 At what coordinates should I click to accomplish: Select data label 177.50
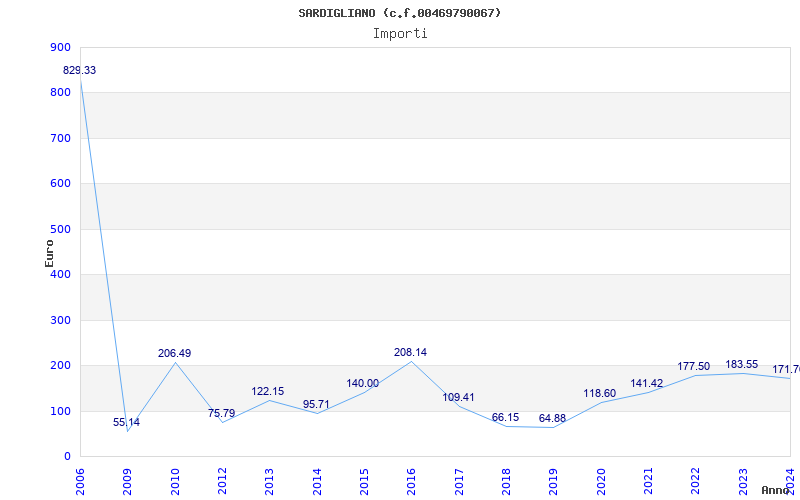tap(693, 366)
